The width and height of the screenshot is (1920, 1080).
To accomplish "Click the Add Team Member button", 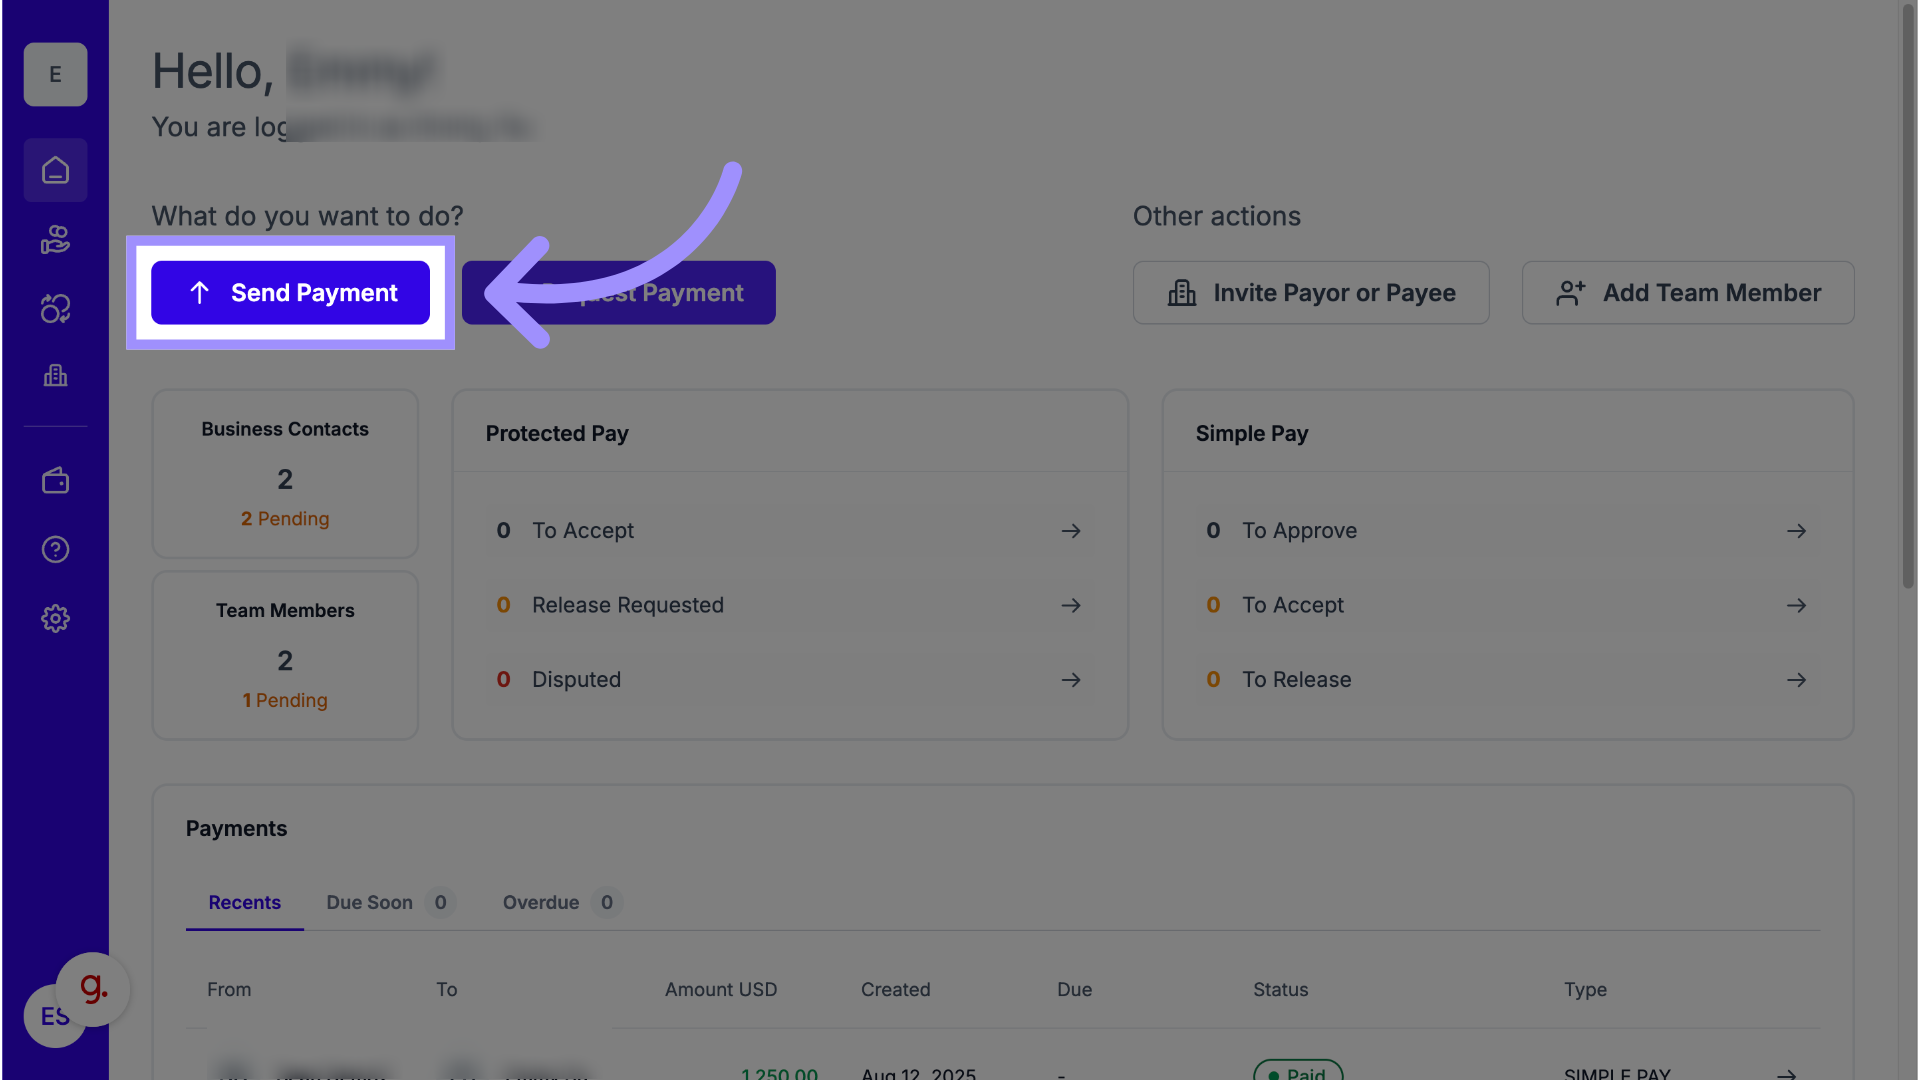I will coord(1687,293).
